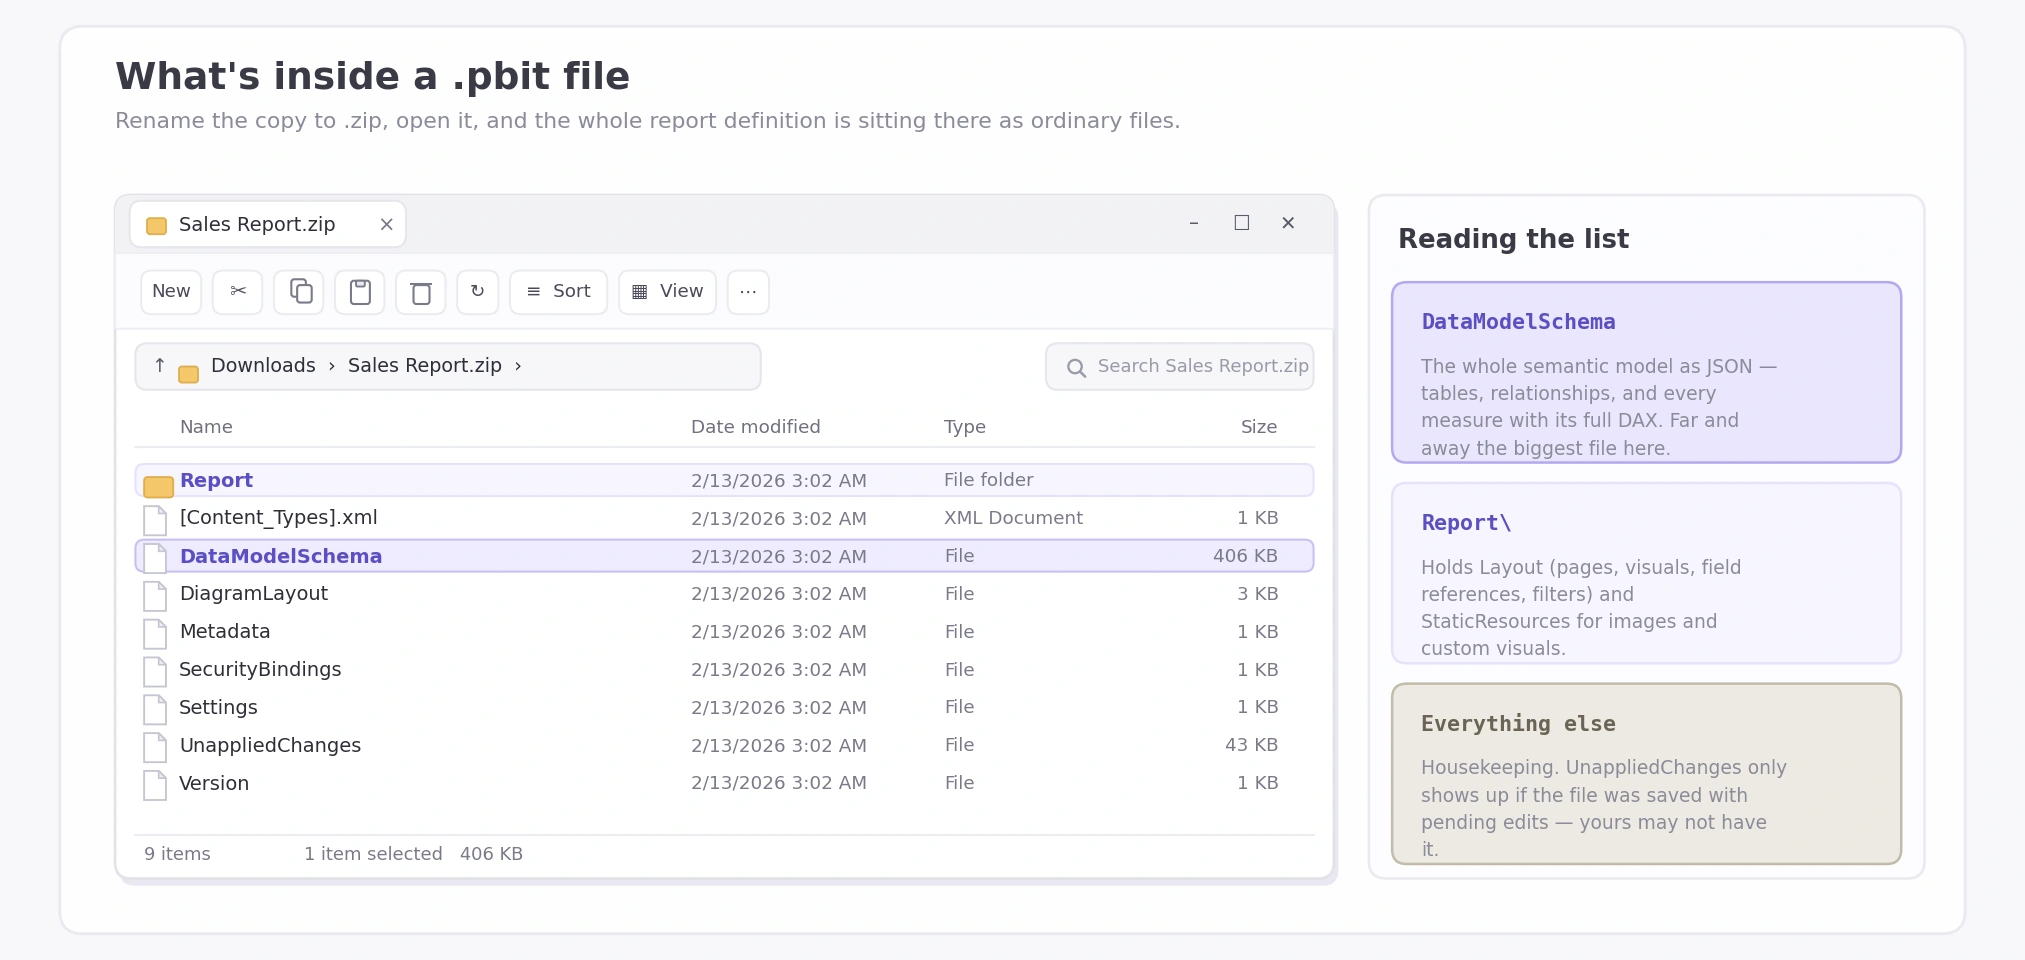Click the magnifier icon in the search box
Image resolution: width=2025 pixels, height=960 pixels.
(1076, 368)
